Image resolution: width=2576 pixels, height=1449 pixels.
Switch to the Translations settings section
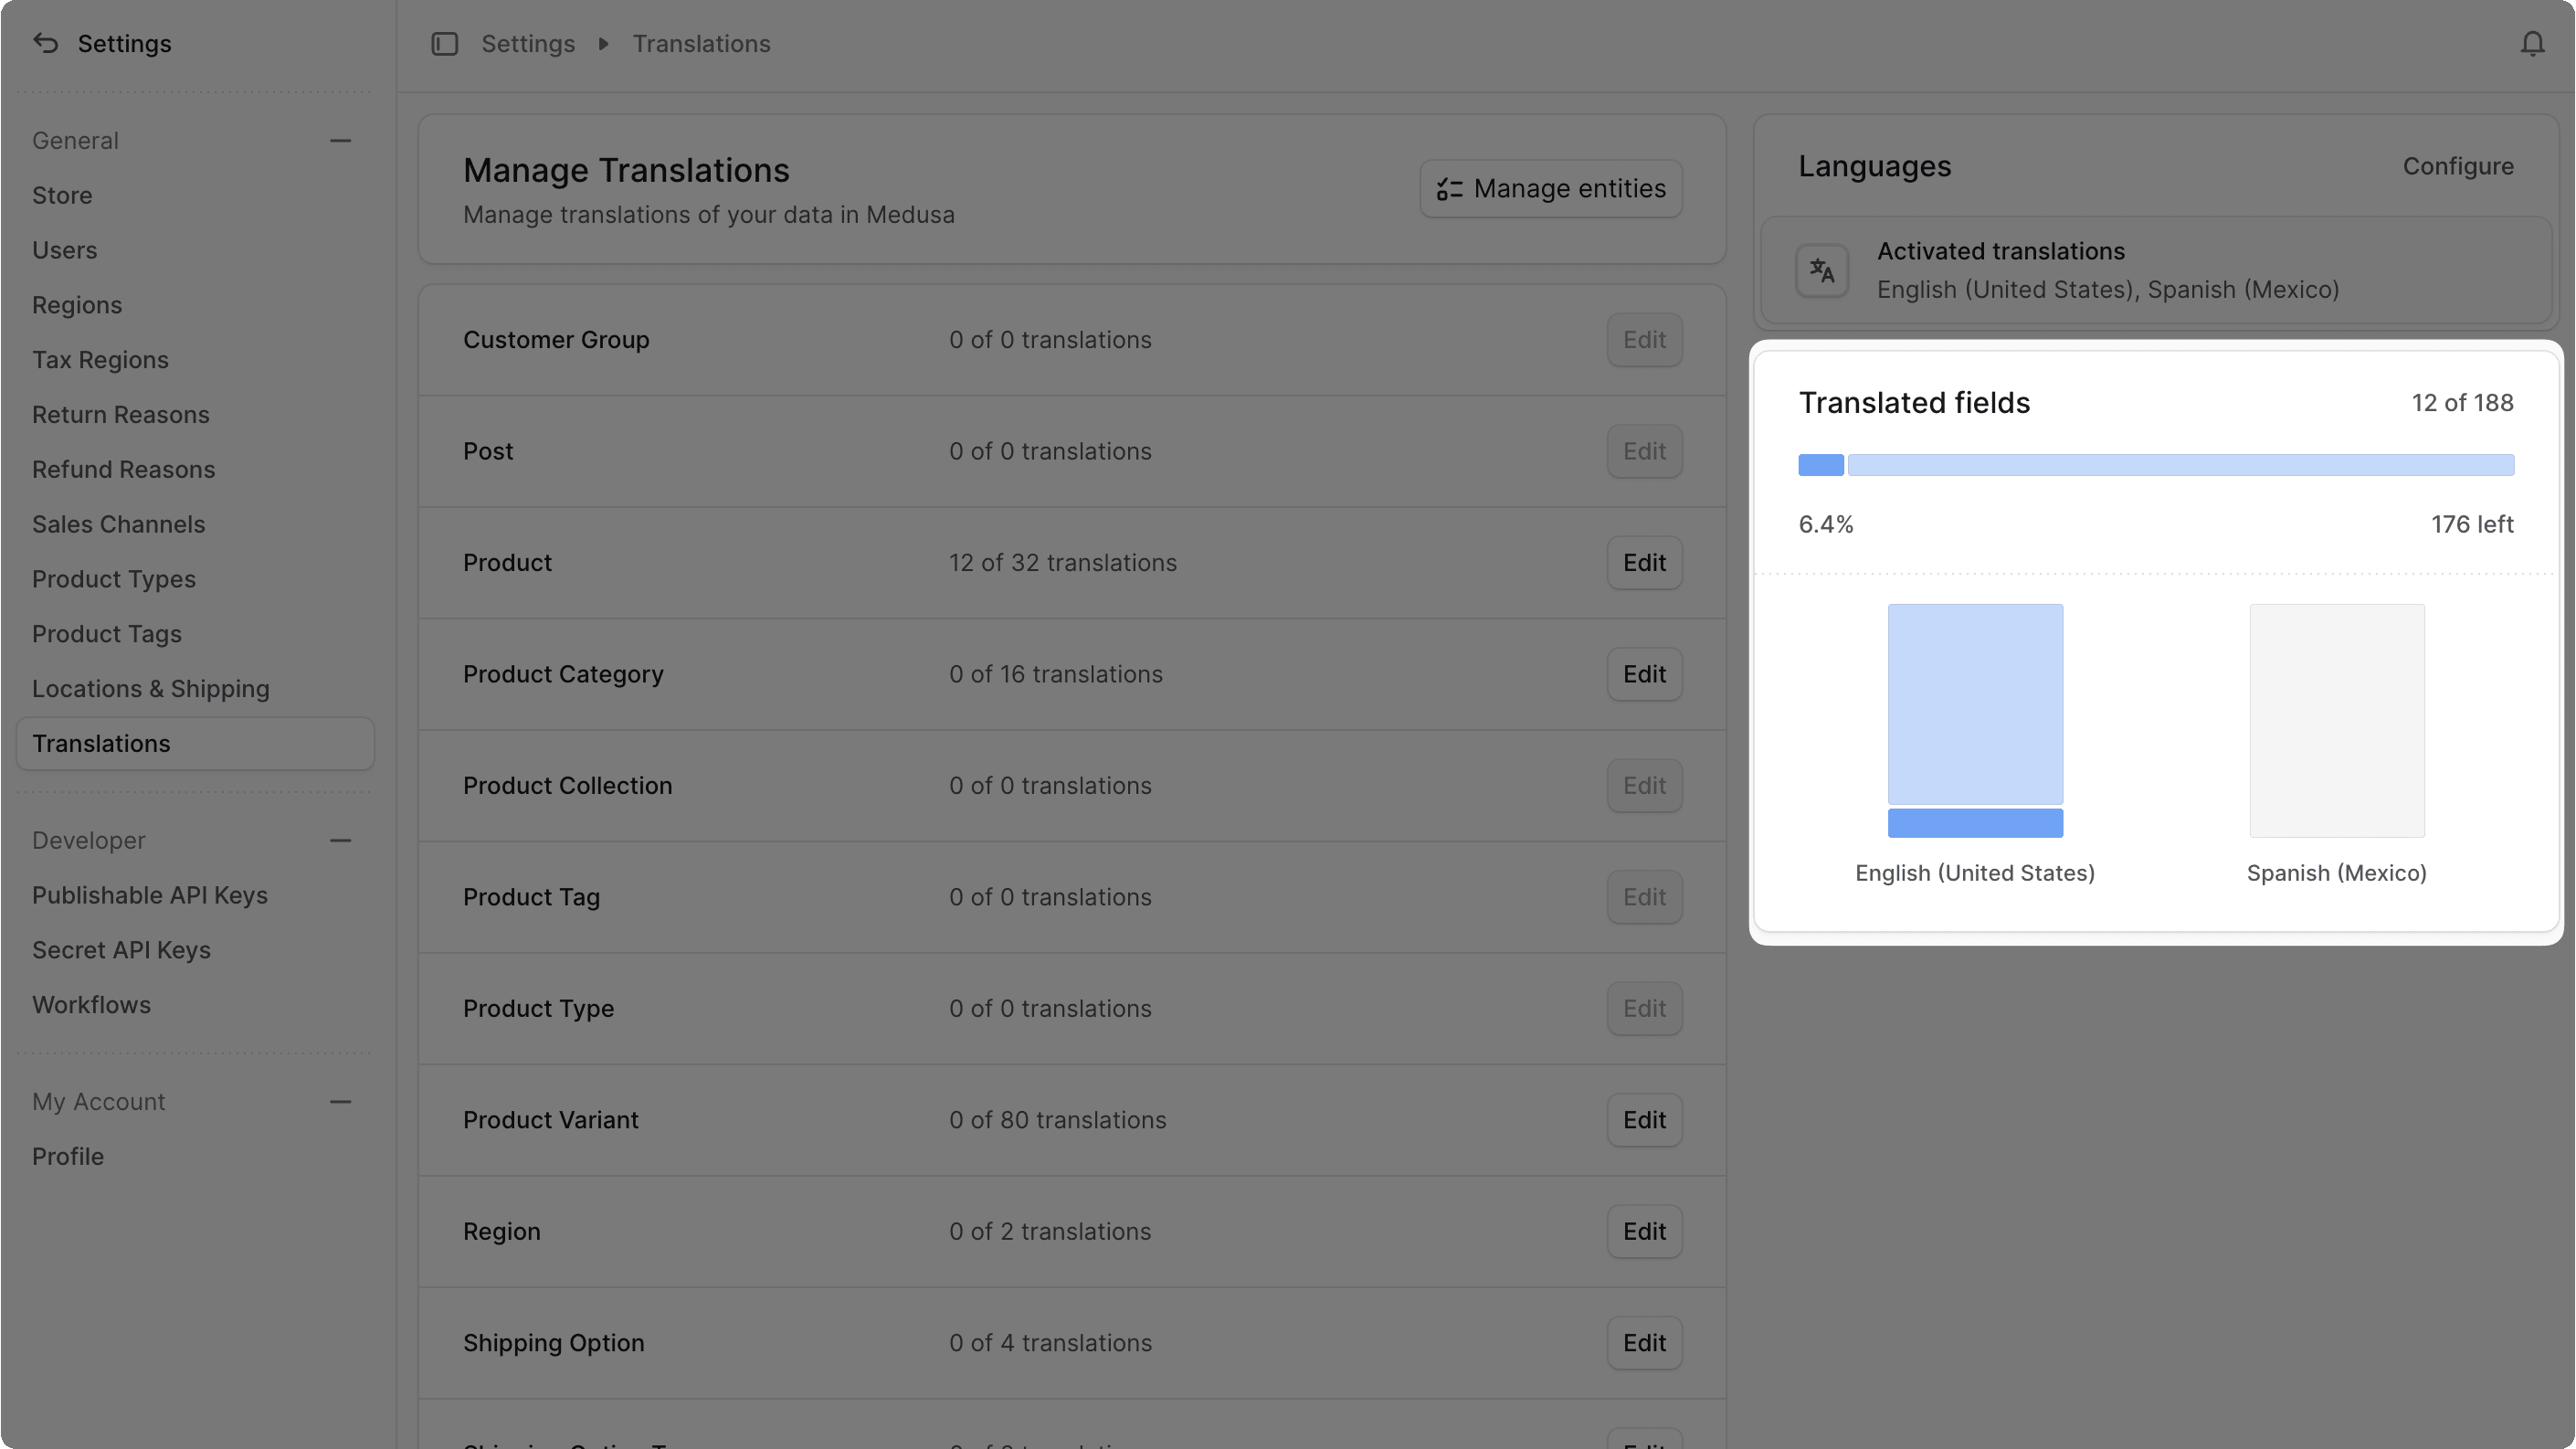click(101, 743)
